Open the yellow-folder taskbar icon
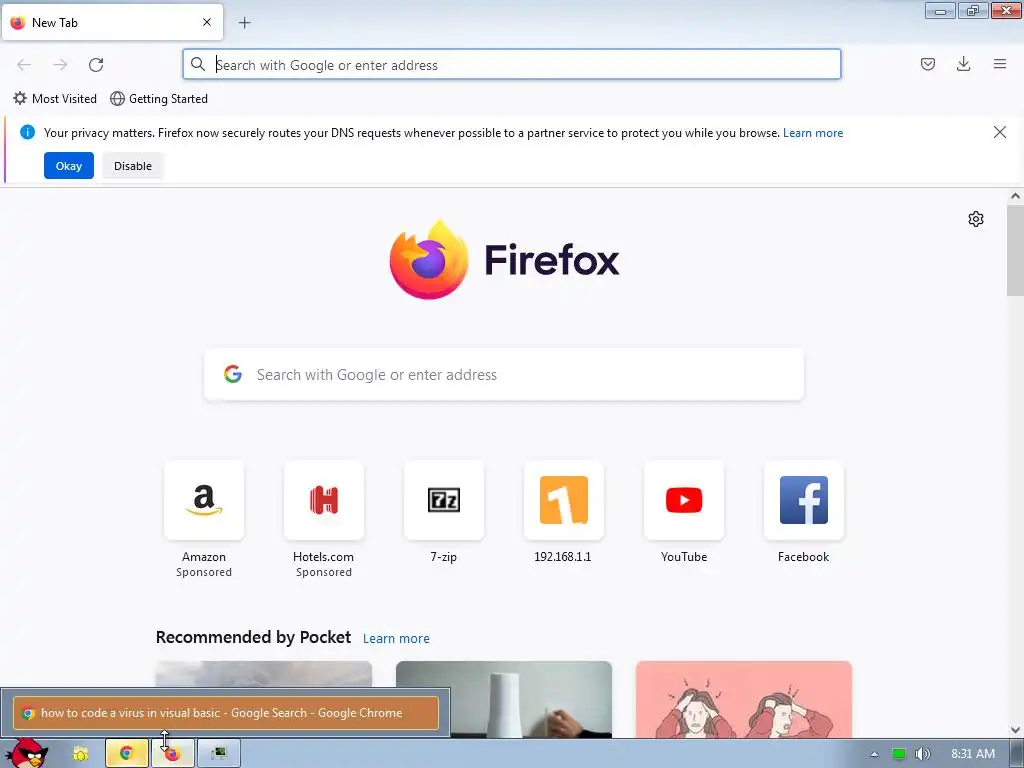The height and width of the screenshot is (768, 1024). pyautogui.click(x=80, y=754)
